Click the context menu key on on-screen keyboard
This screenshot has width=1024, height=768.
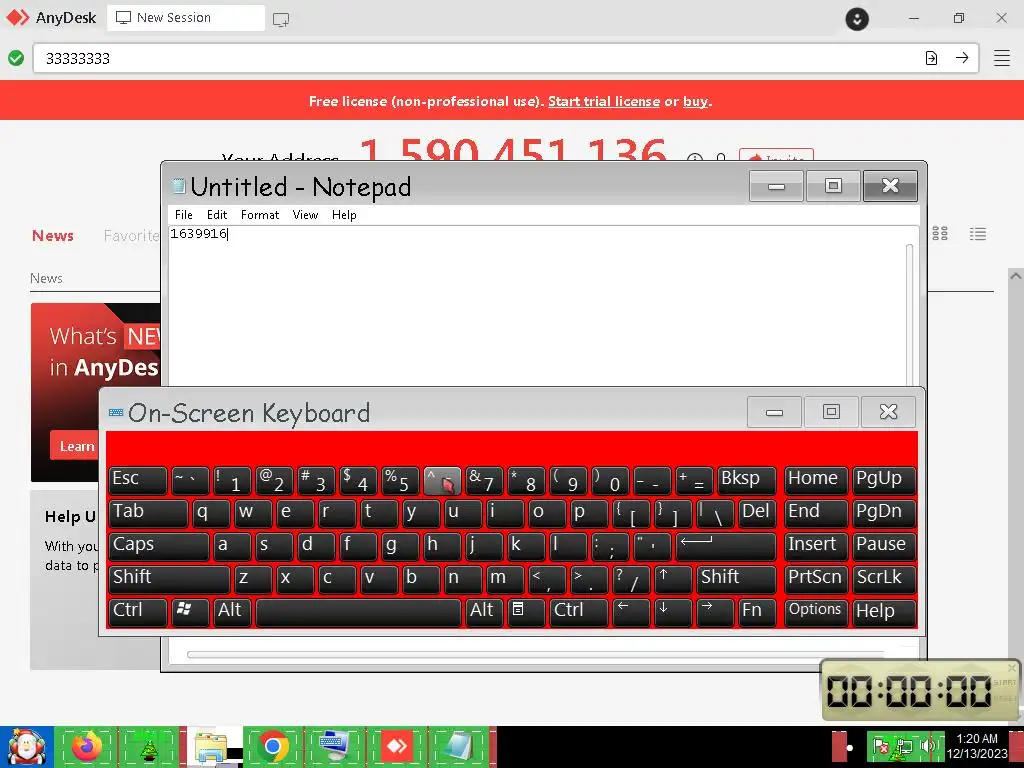point(526,612)
